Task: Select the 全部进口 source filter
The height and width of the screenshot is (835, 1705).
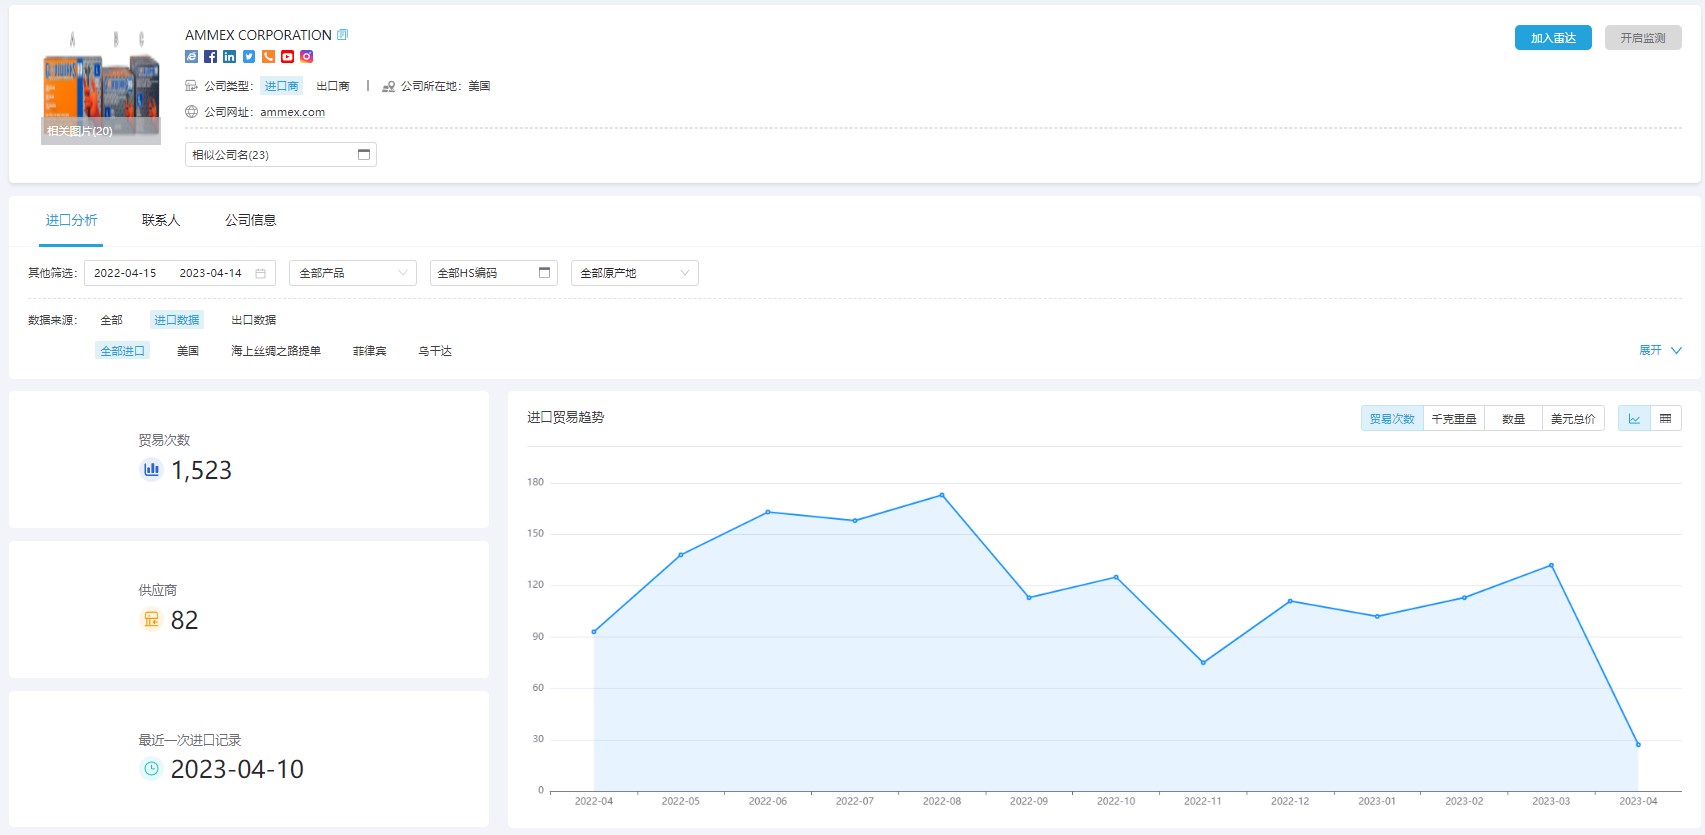Action: click(123, 351)
